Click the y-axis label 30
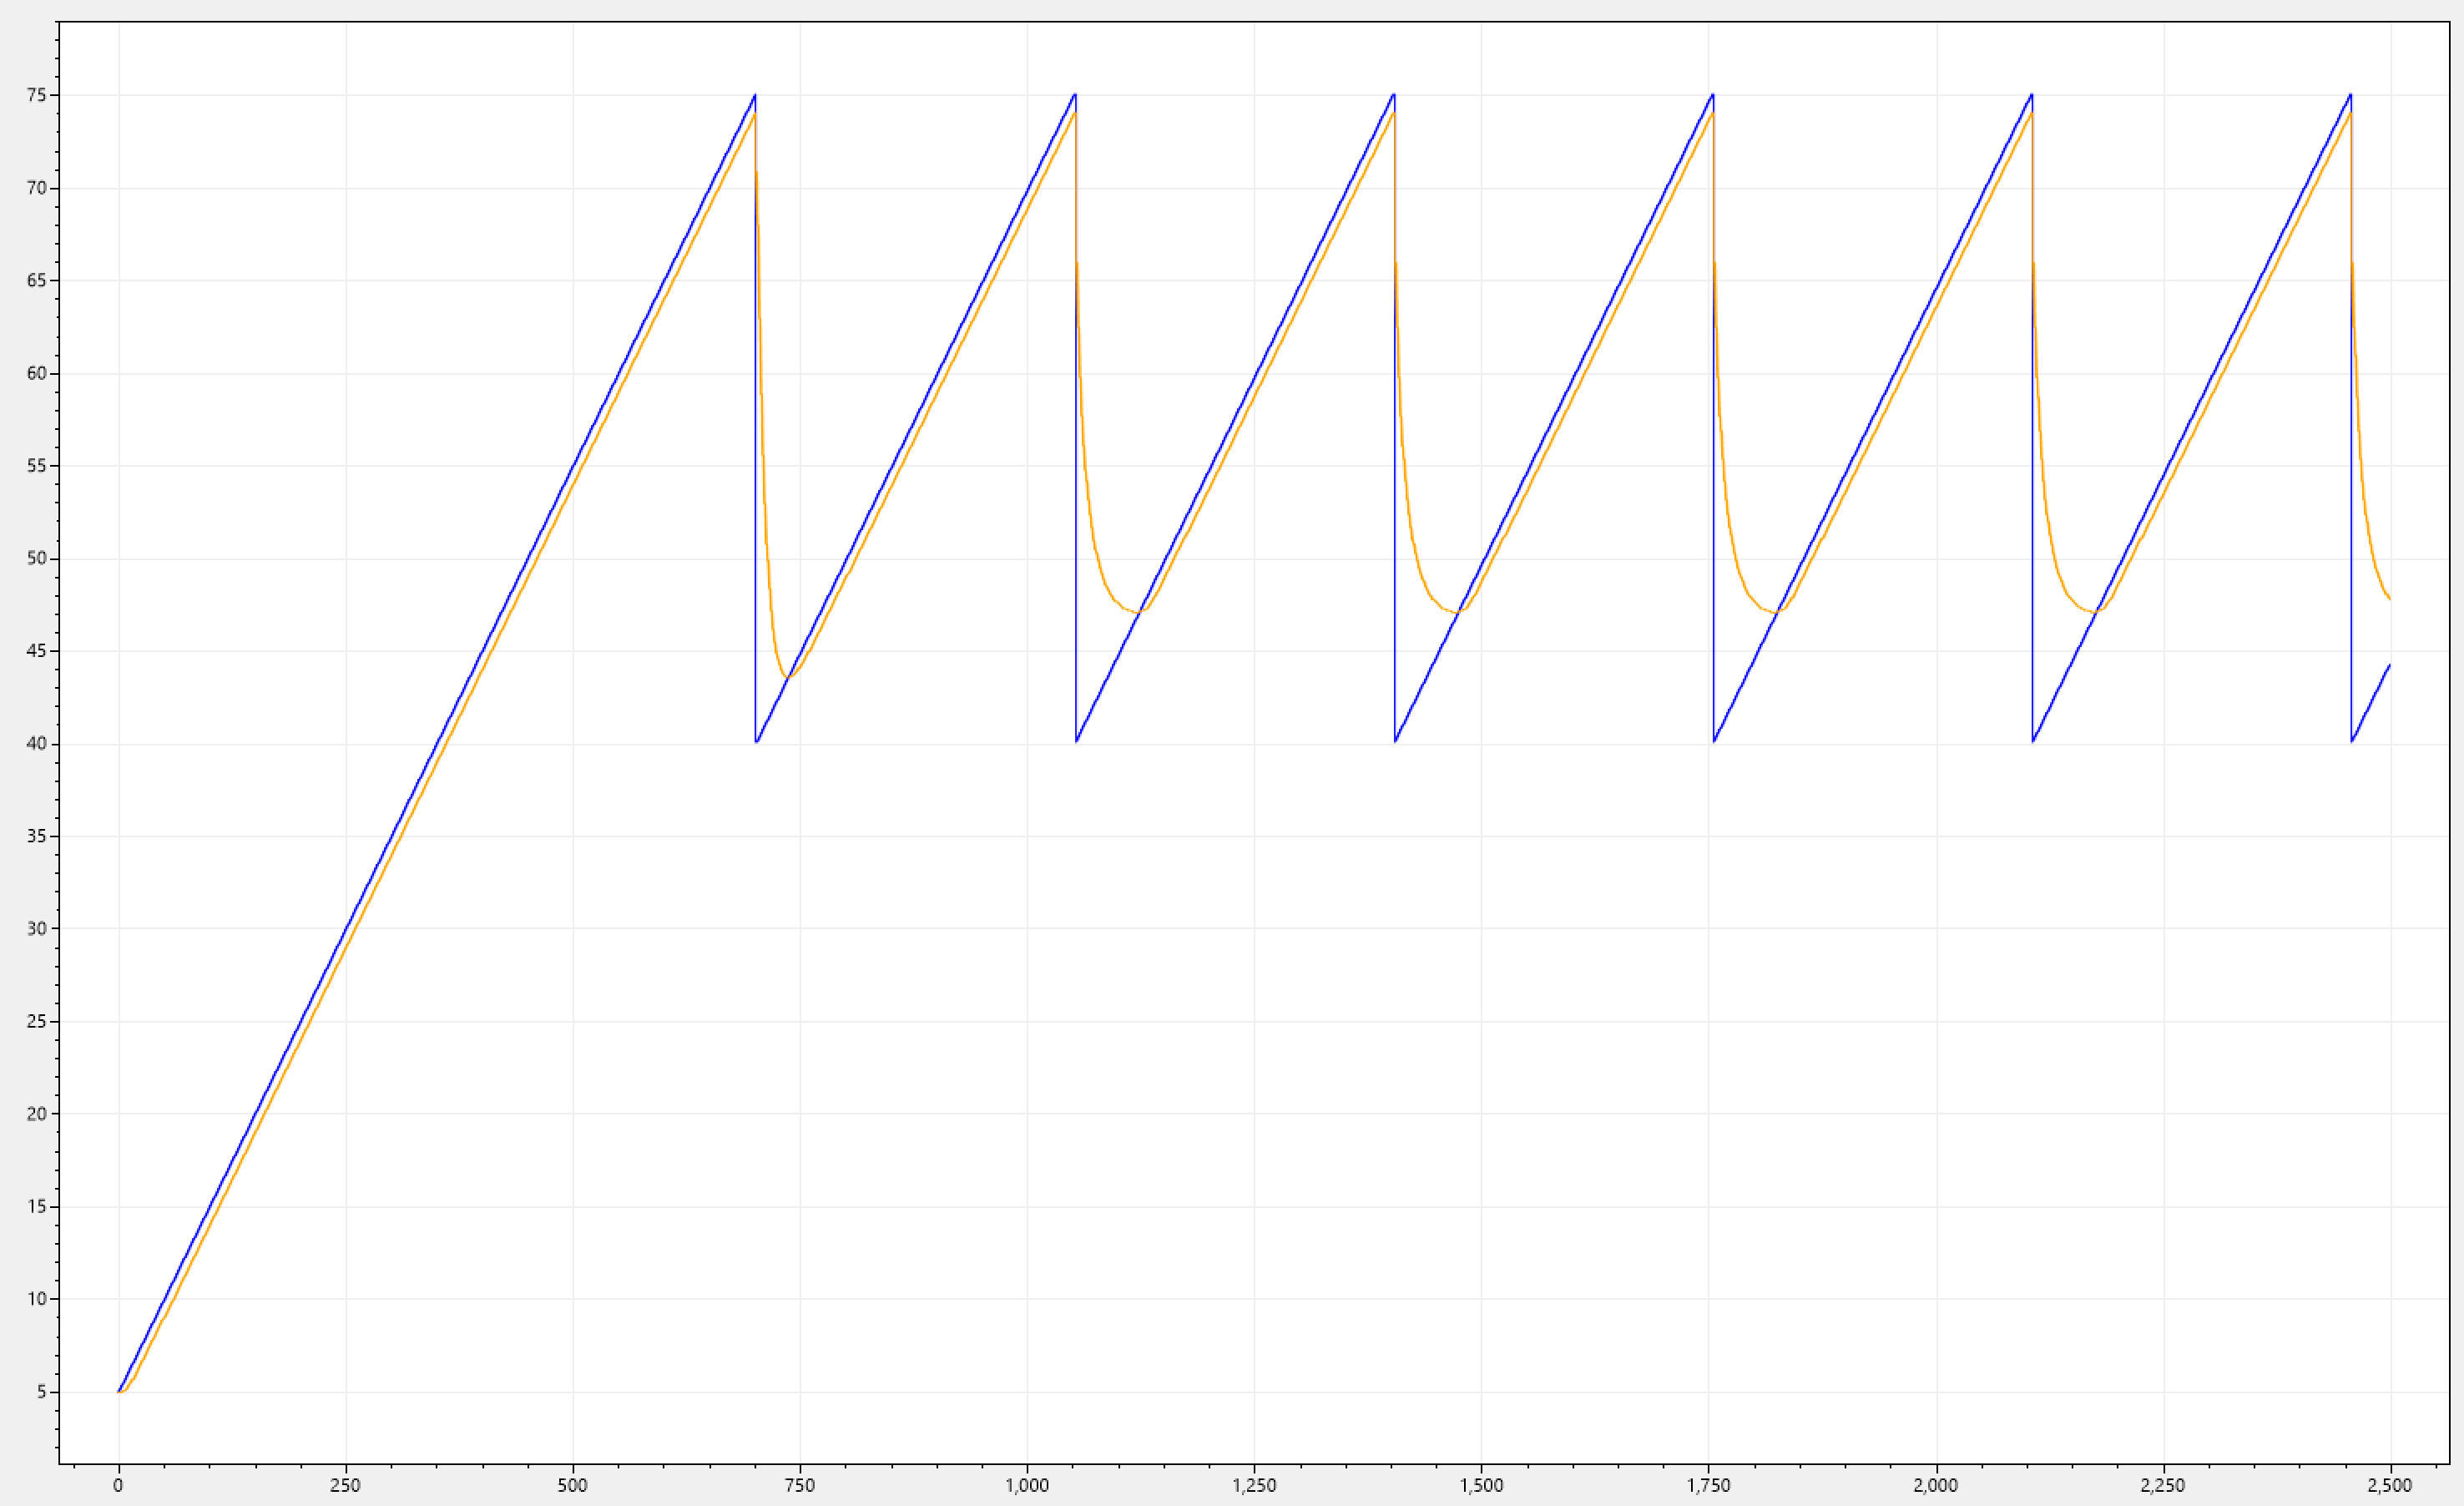Image resolution: width=2464 pixels, height=1506 pixels. pyautogui.click(x=37, y=928)
